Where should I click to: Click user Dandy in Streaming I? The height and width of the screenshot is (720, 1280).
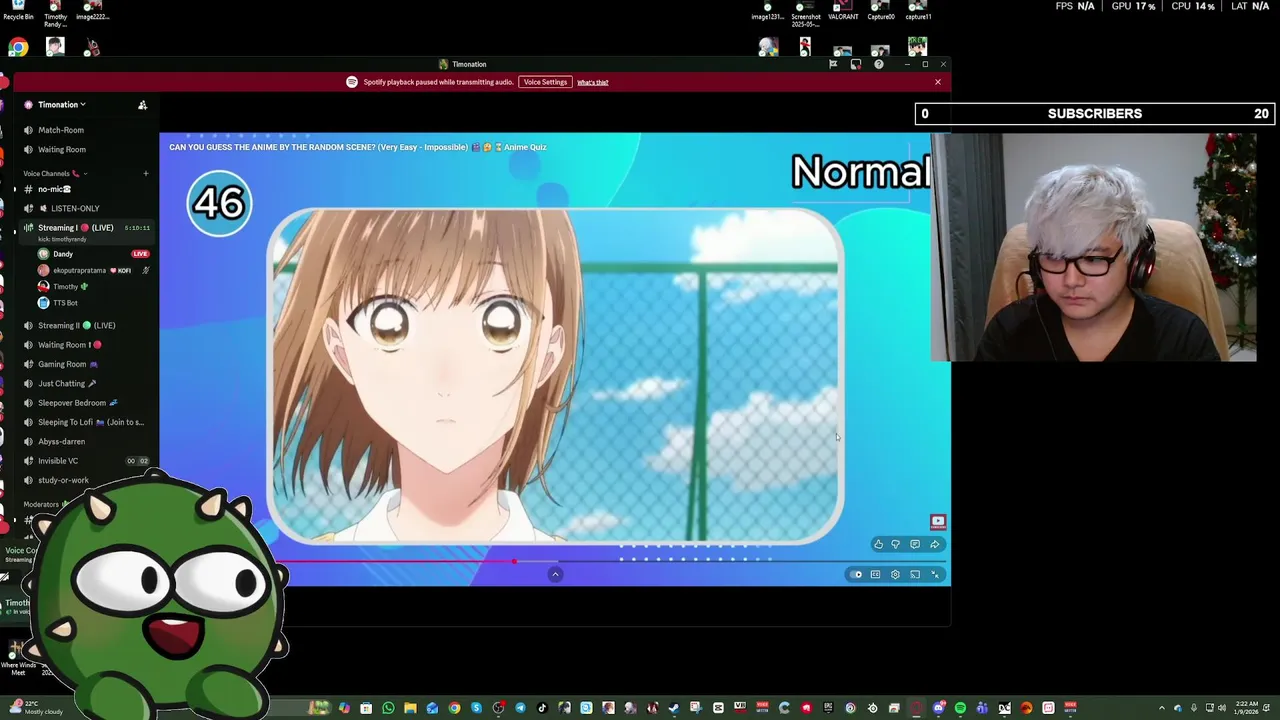coord(63,254)
